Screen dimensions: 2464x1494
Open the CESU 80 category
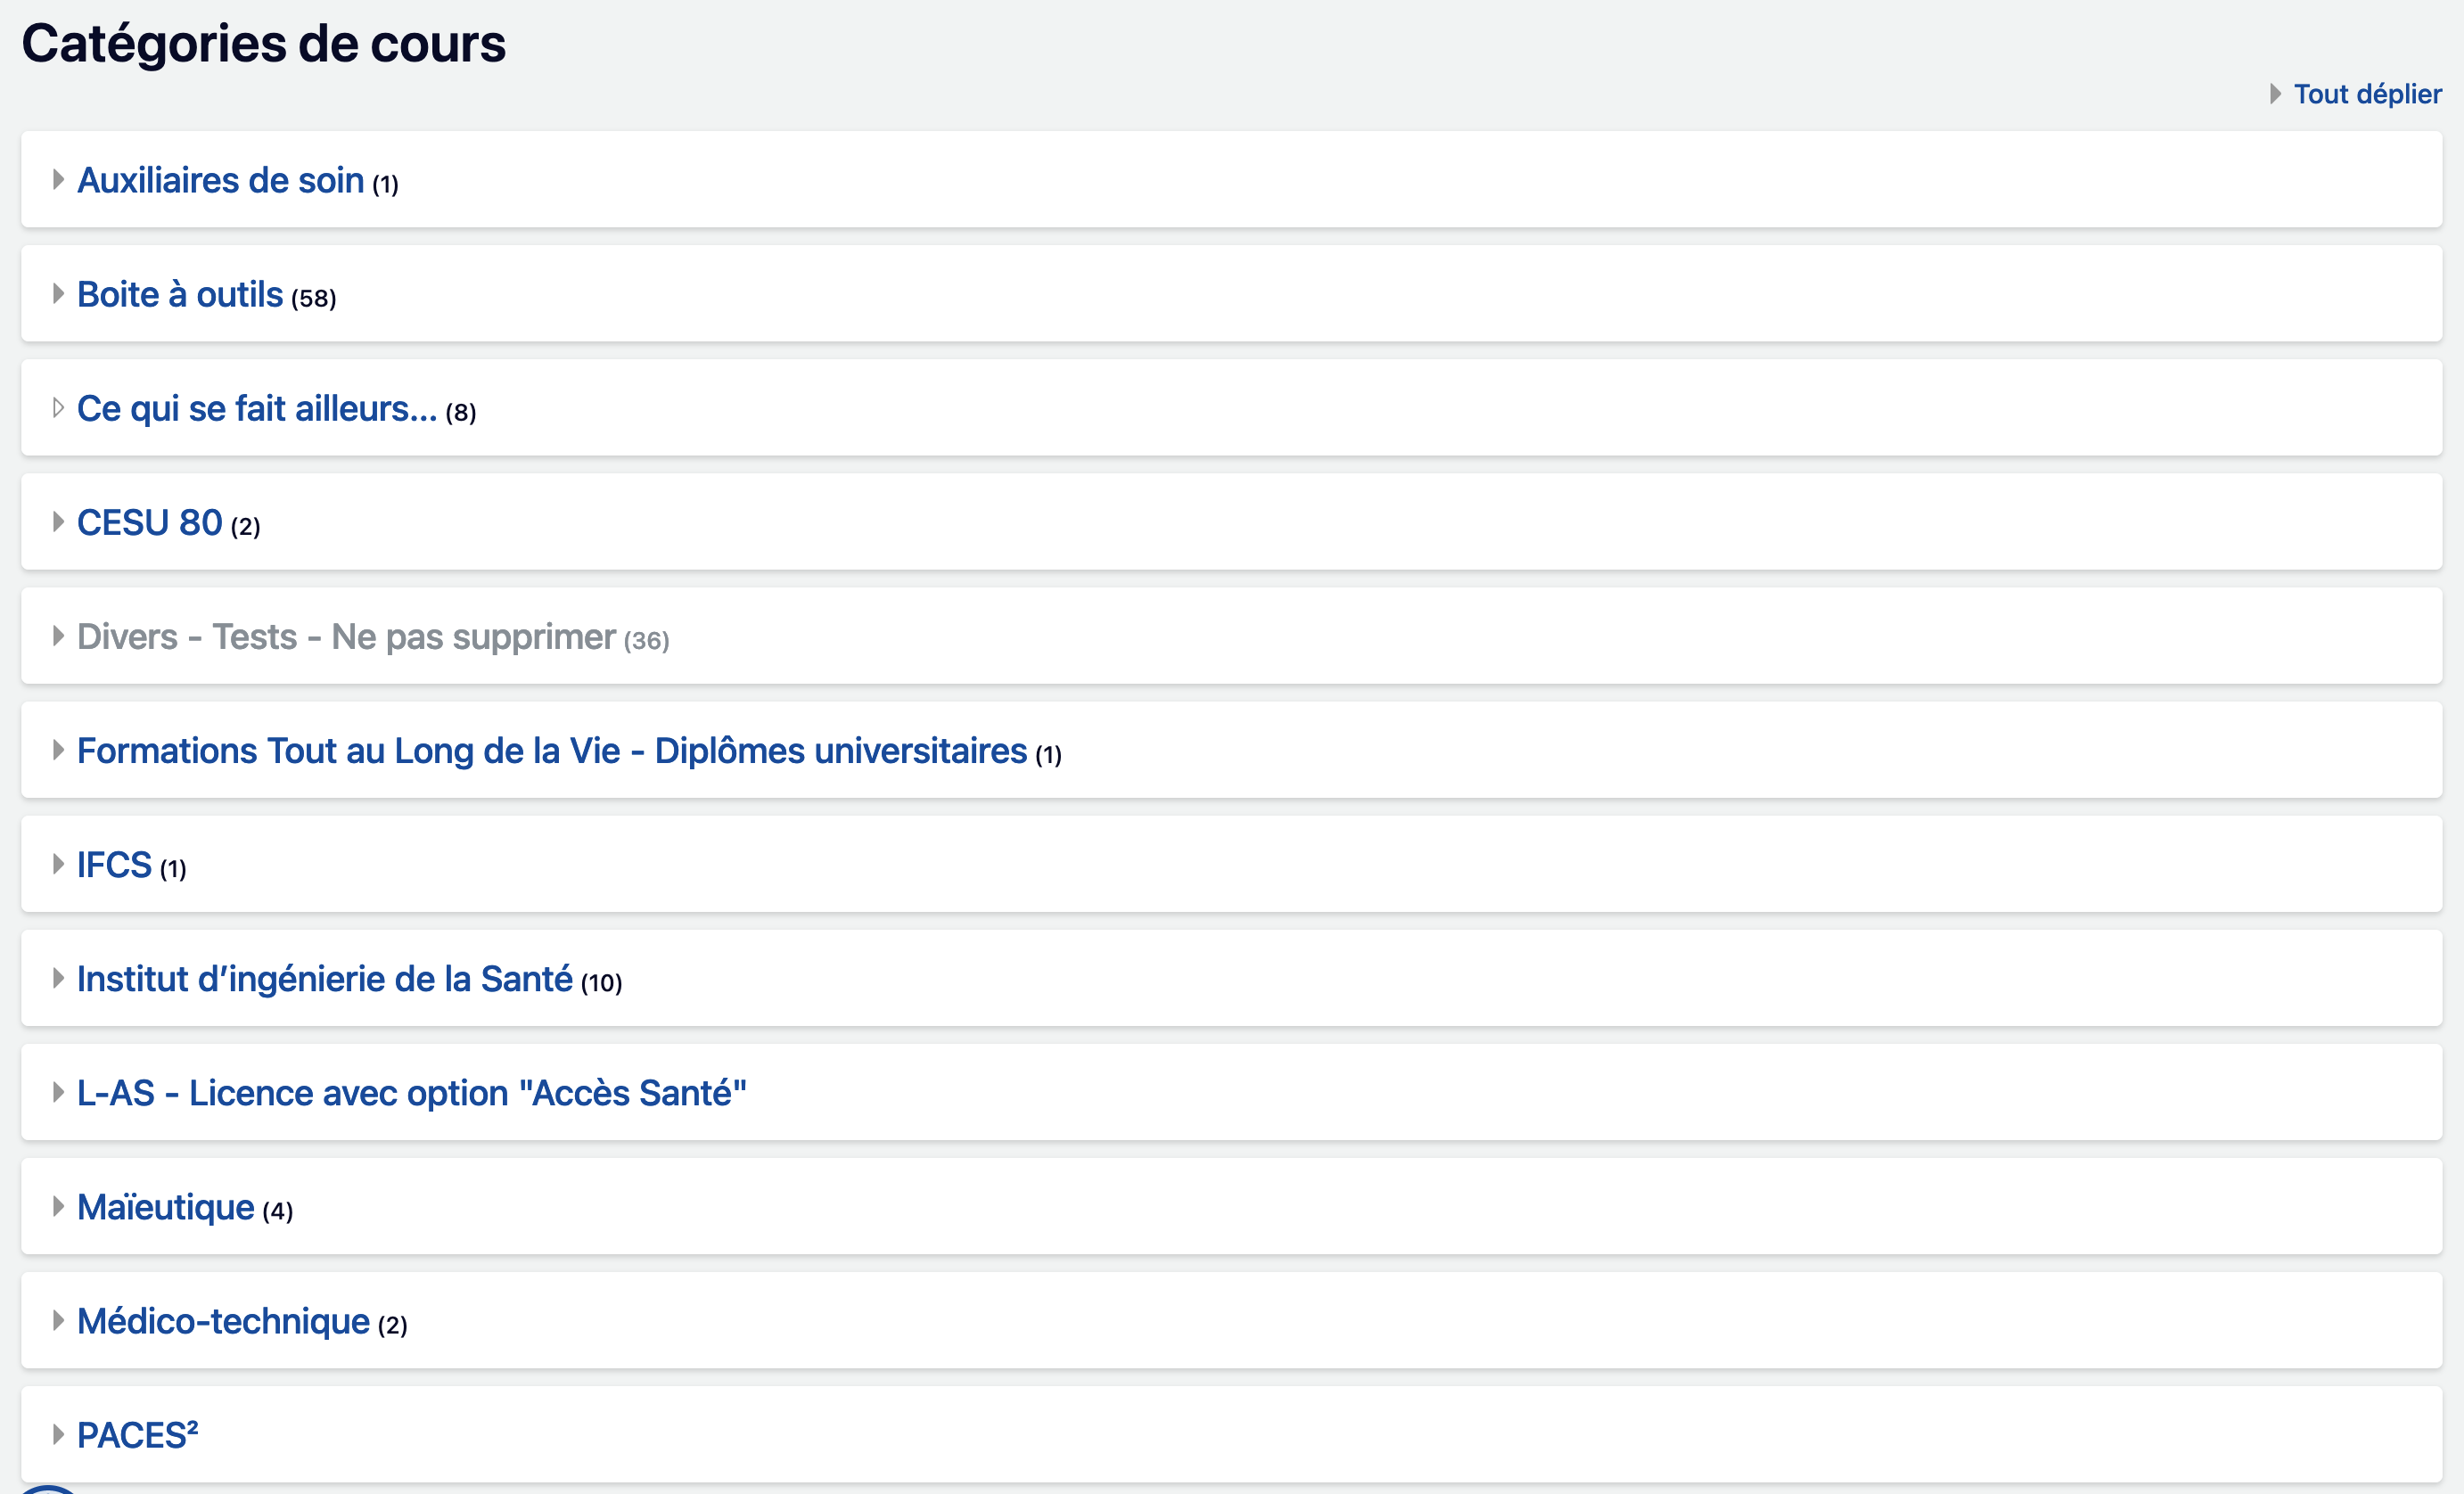[150, 523]
